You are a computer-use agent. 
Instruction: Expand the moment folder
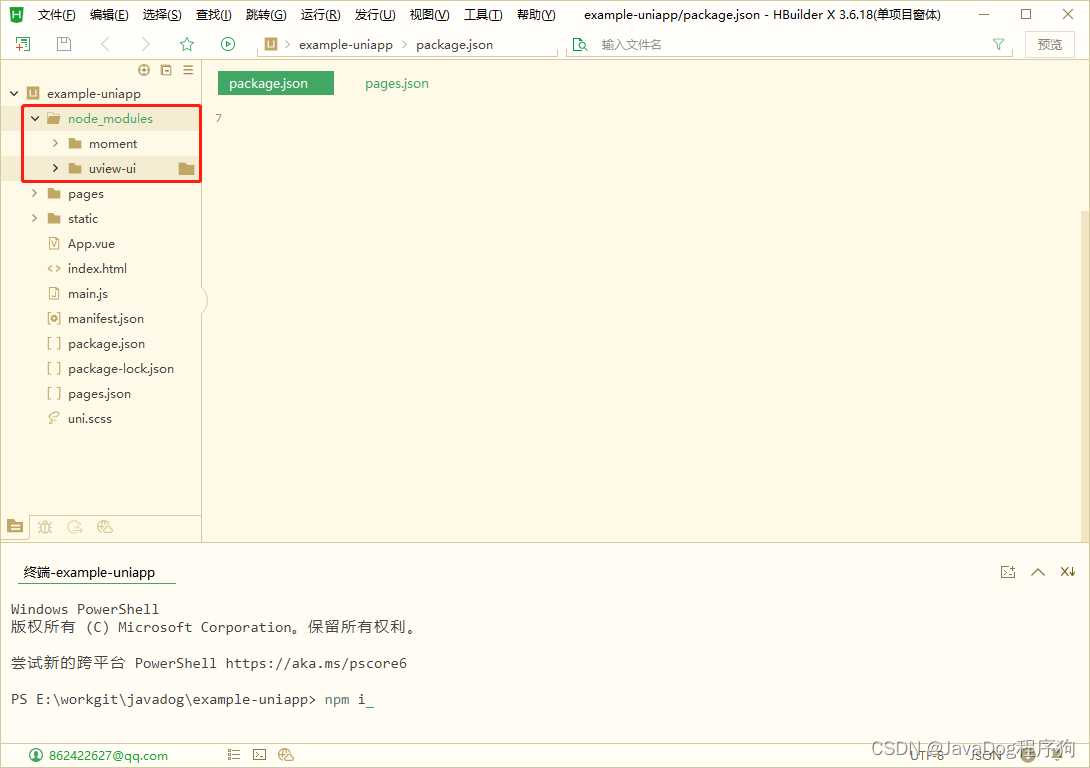(57, 143)
